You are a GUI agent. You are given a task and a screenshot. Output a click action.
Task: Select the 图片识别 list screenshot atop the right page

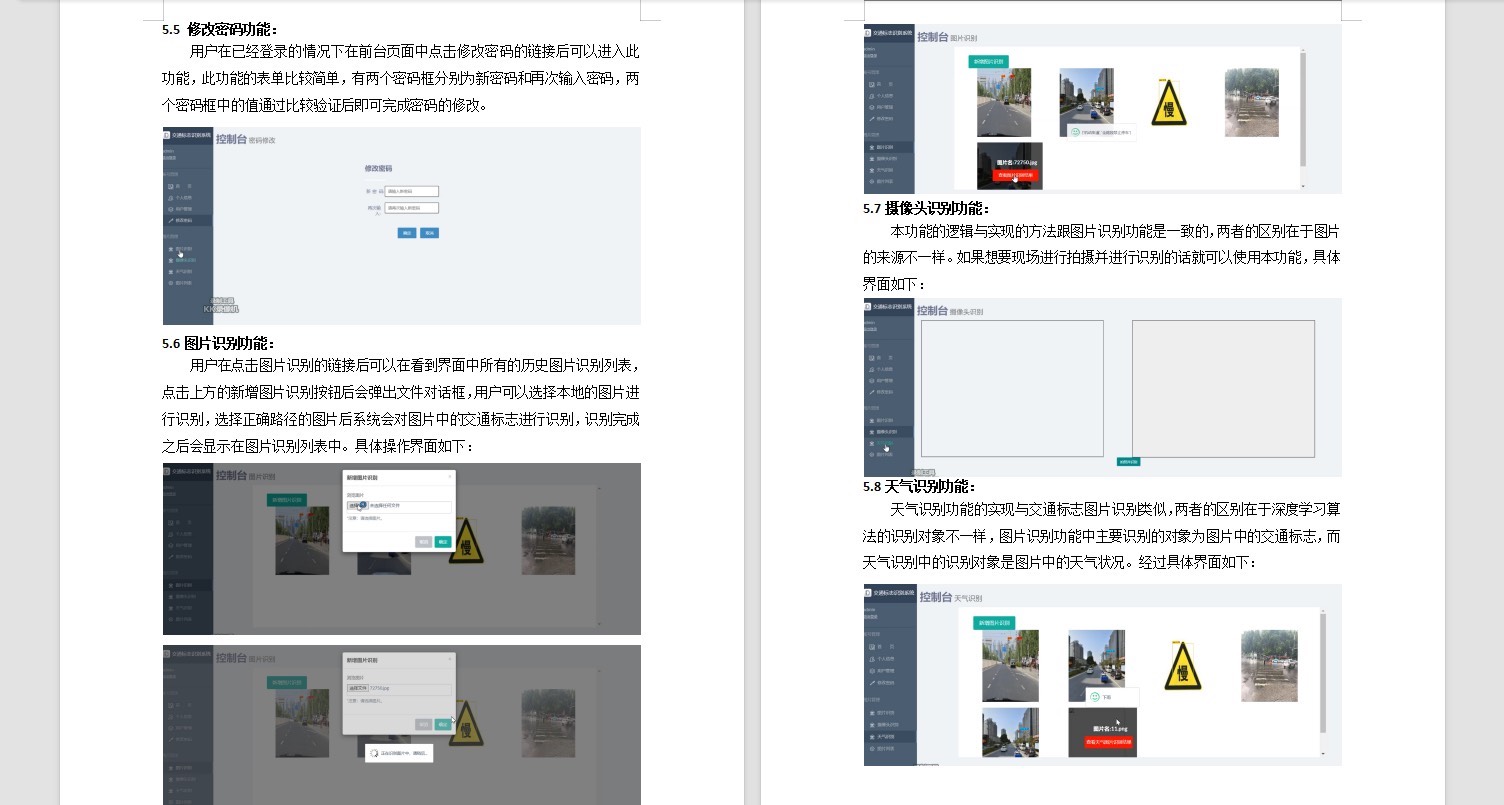(1103, 108)
